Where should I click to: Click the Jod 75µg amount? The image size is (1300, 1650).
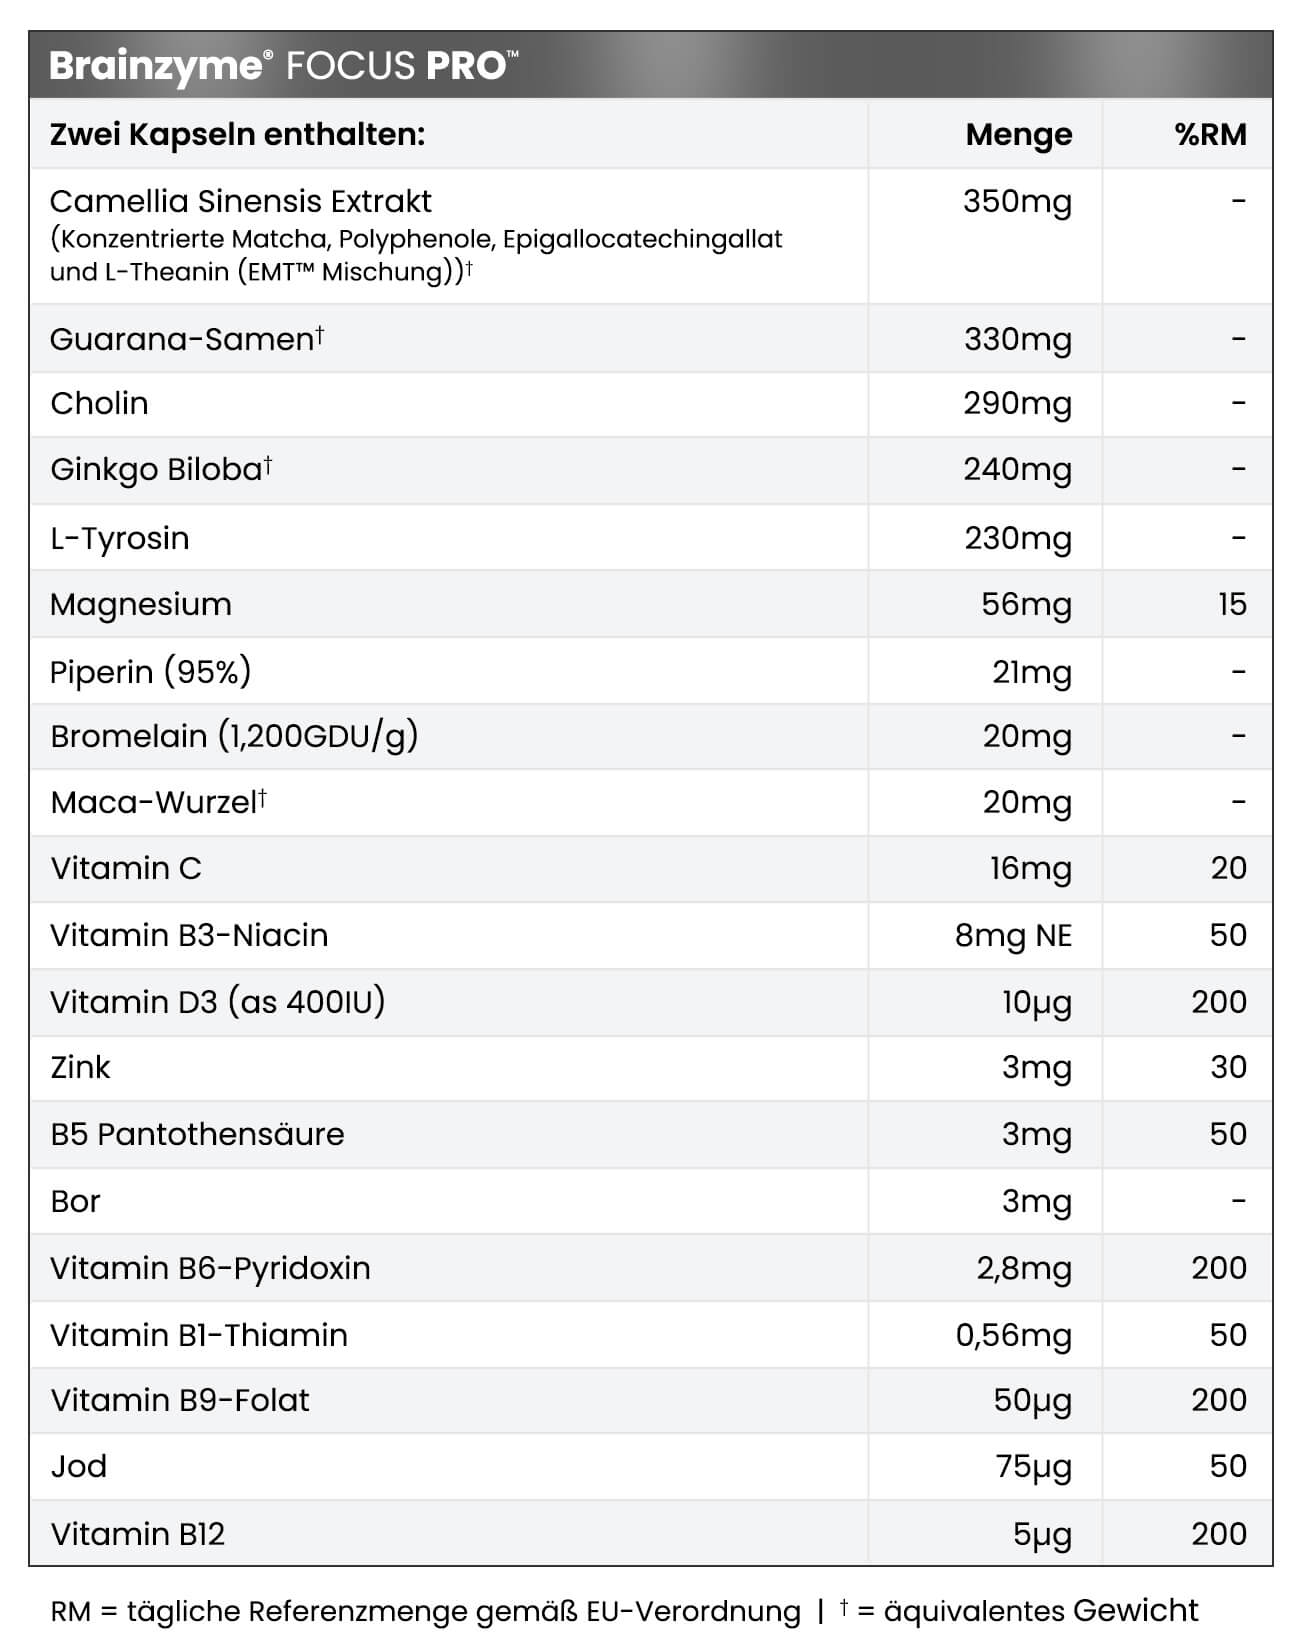pyautogui.click(x=1033, y=1466)
